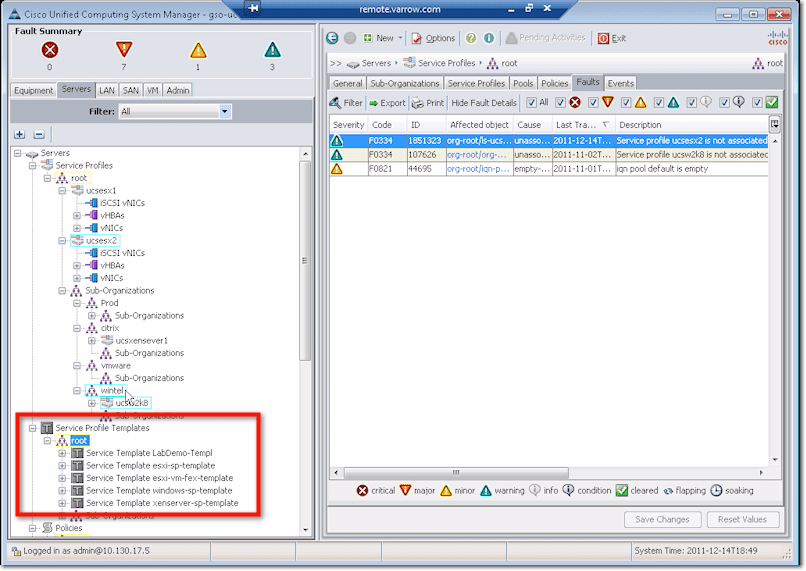
Task: Select the ucsesx1 service profile icon
Action: pyautogui.click(x=78, y=191)
